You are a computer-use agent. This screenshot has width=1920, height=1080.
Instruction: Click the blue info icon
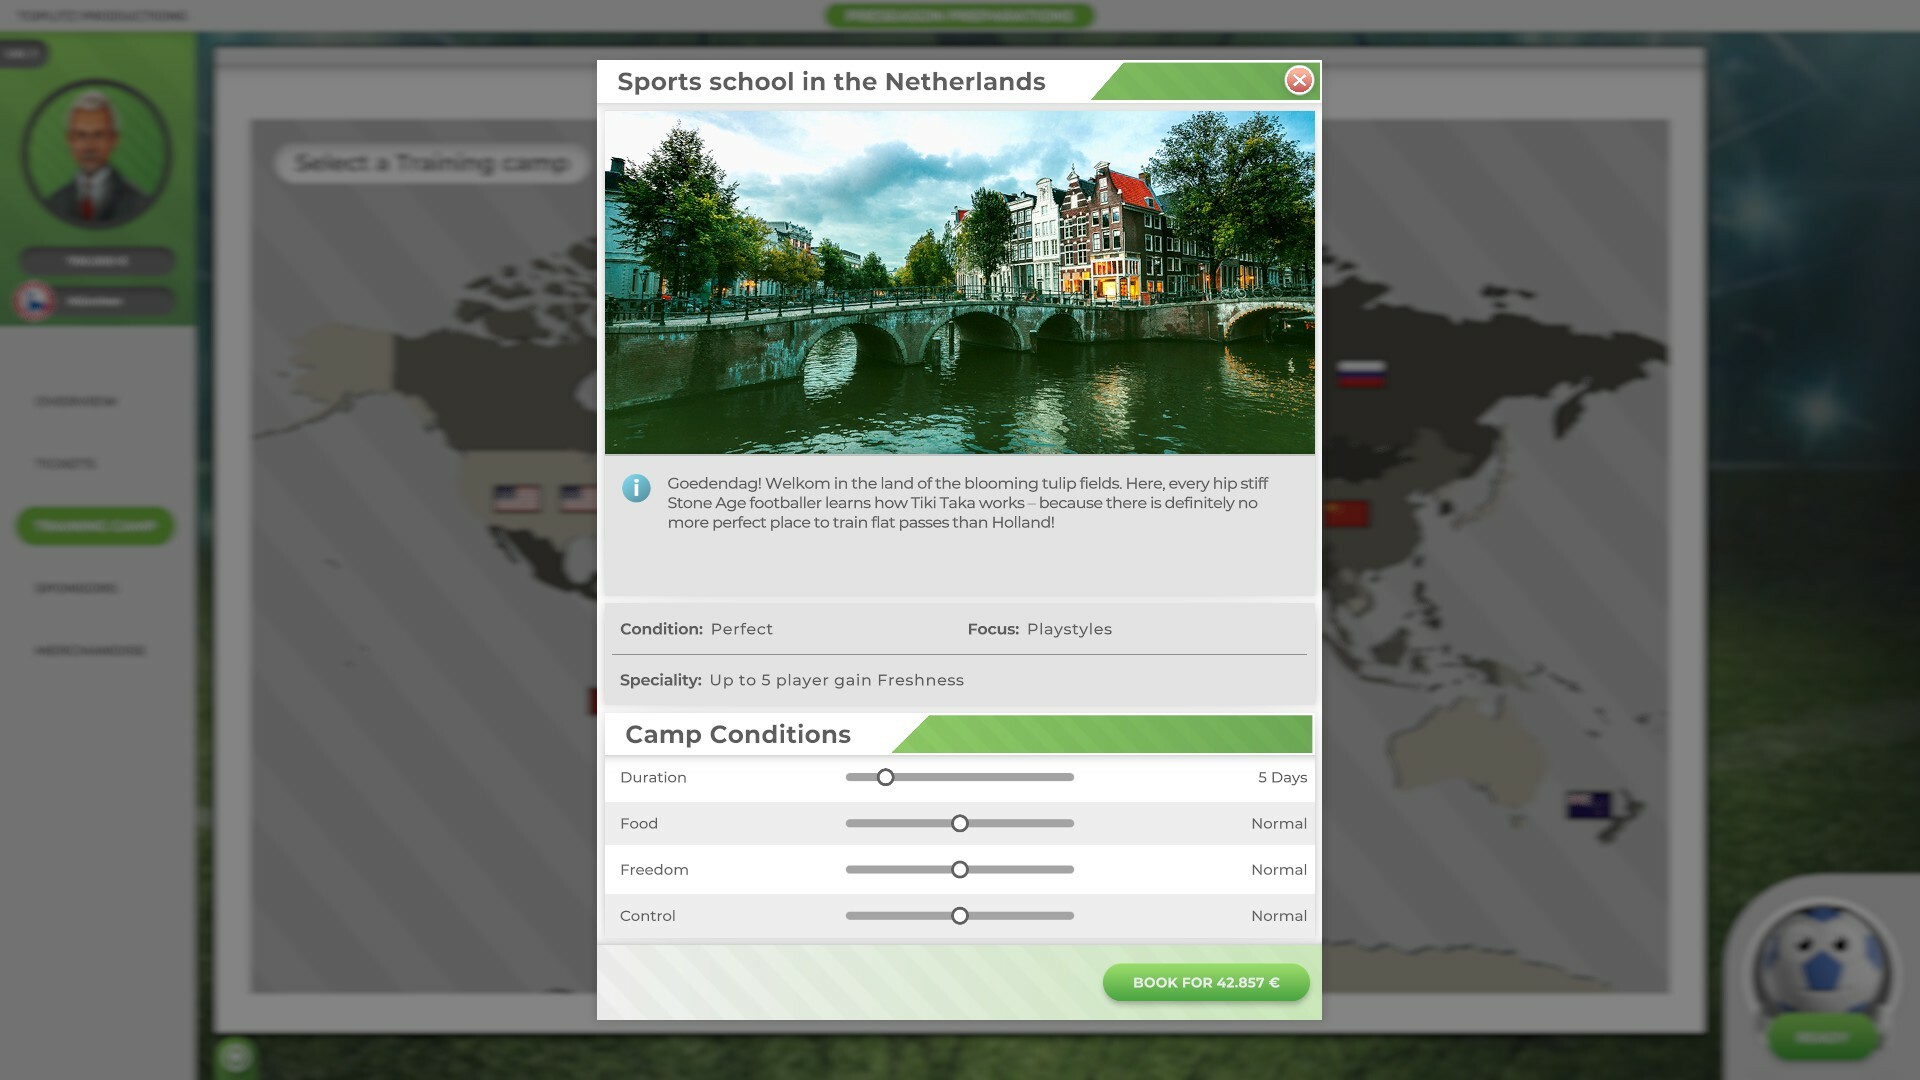(x=636, y=488)
